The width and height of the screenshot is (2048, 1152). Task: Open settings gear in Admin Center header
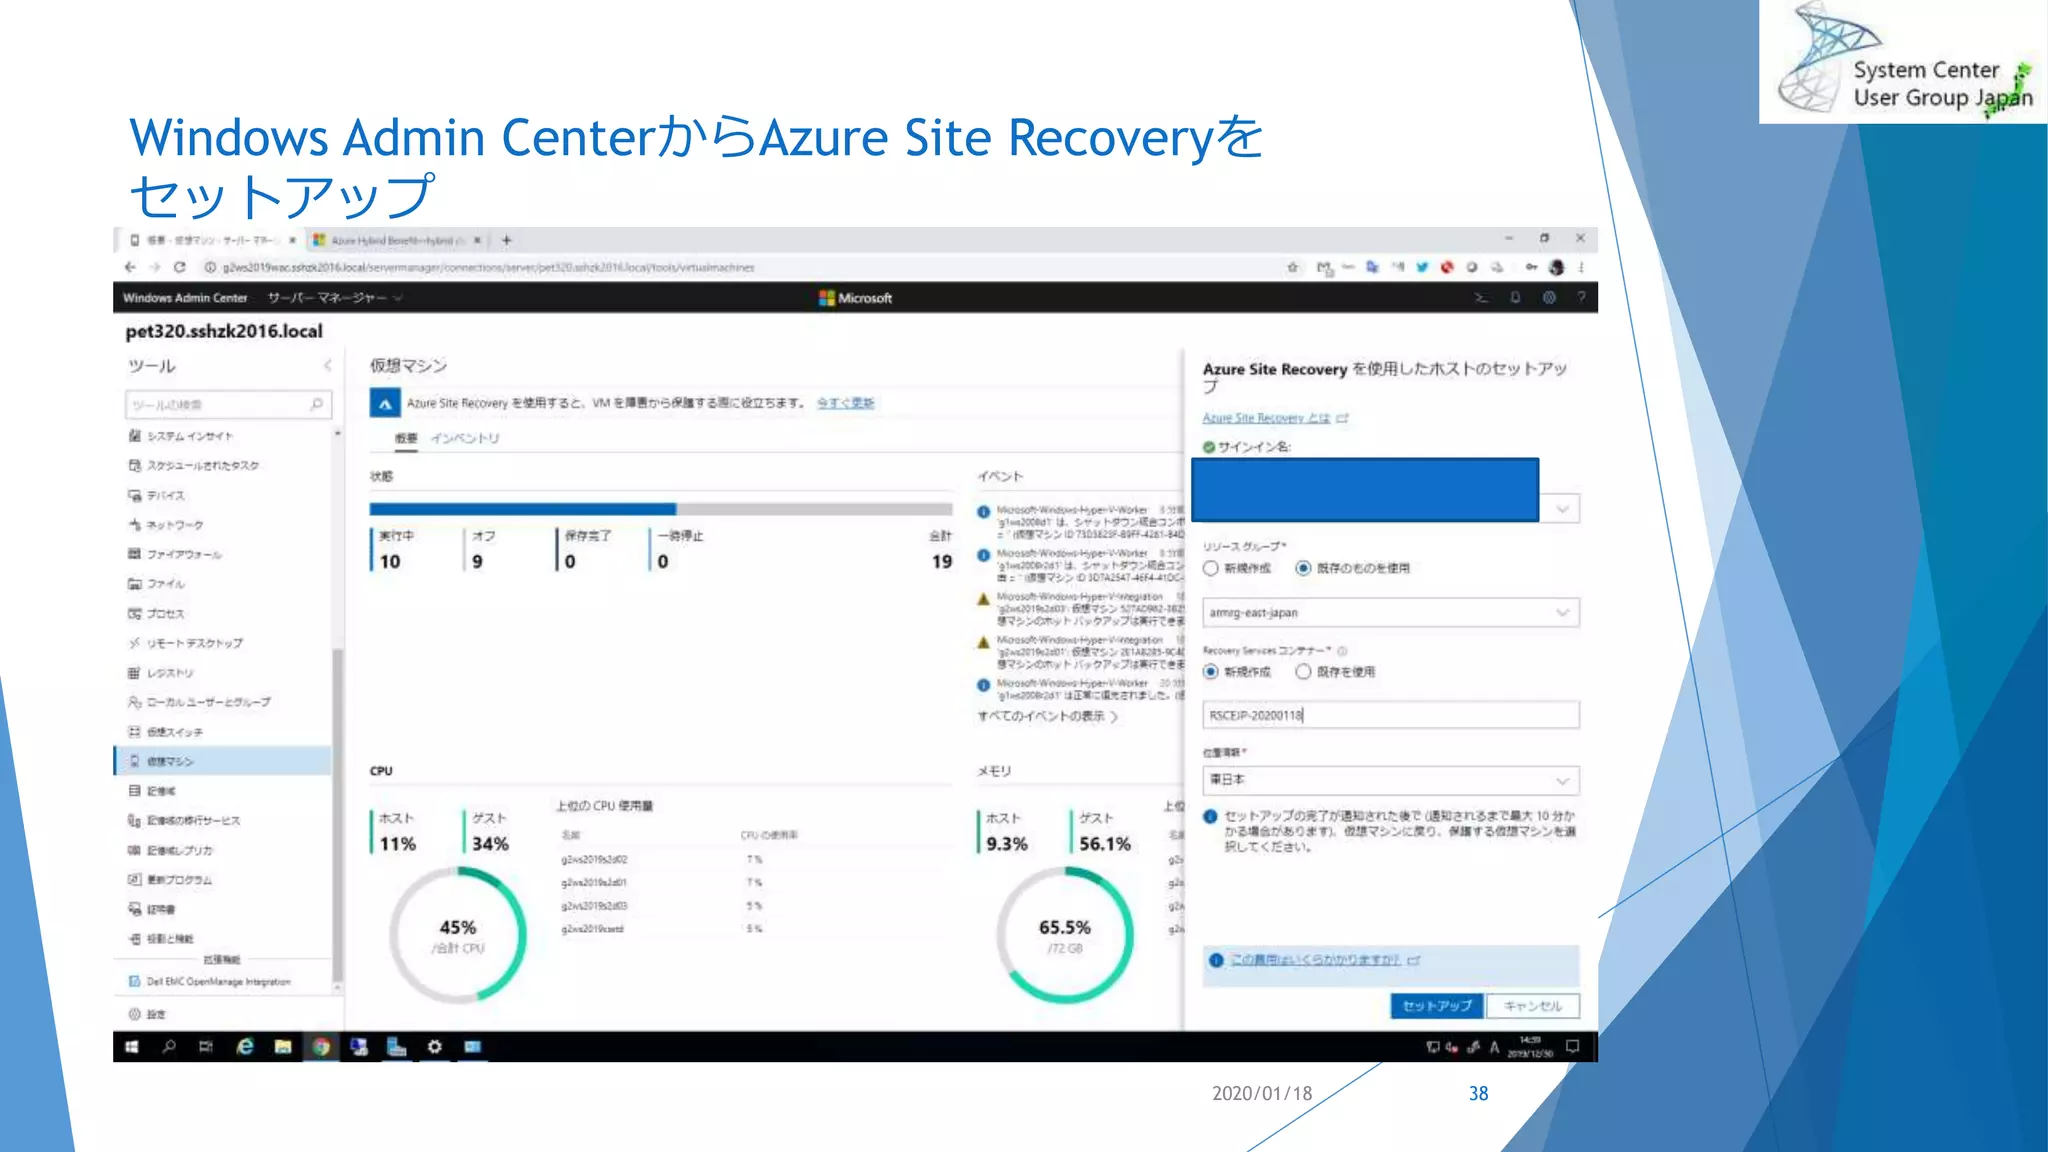tap(1549, 298)
